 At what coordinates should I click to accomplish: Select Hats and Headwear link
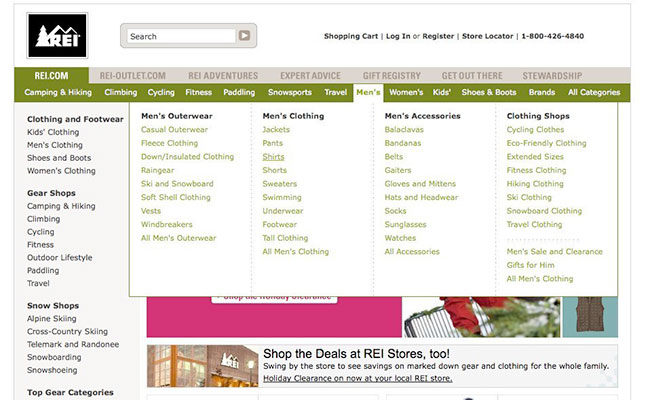(422, 198)
